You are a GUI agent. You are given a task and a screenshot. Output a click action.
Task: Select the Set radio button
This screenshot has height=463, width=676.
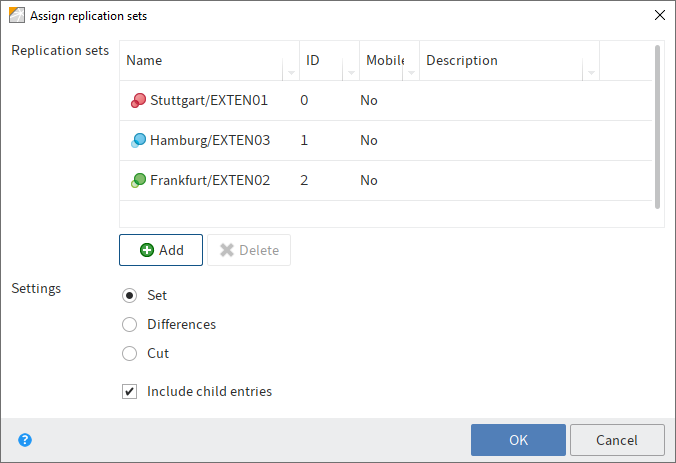tap(129, 295)
